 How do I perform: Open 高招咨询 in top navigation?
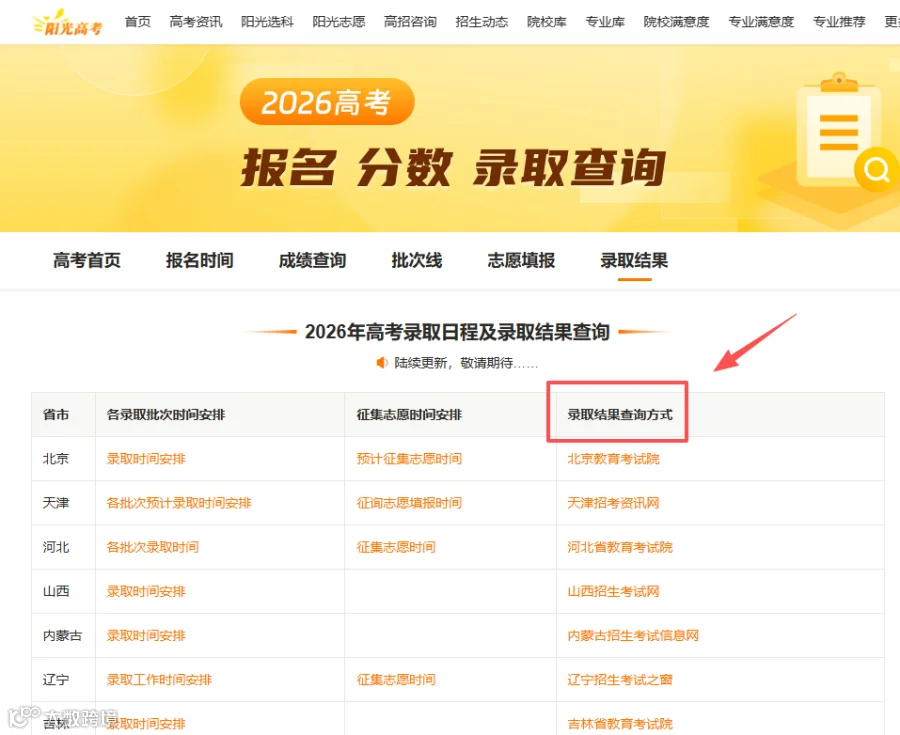tap(410, 22)
